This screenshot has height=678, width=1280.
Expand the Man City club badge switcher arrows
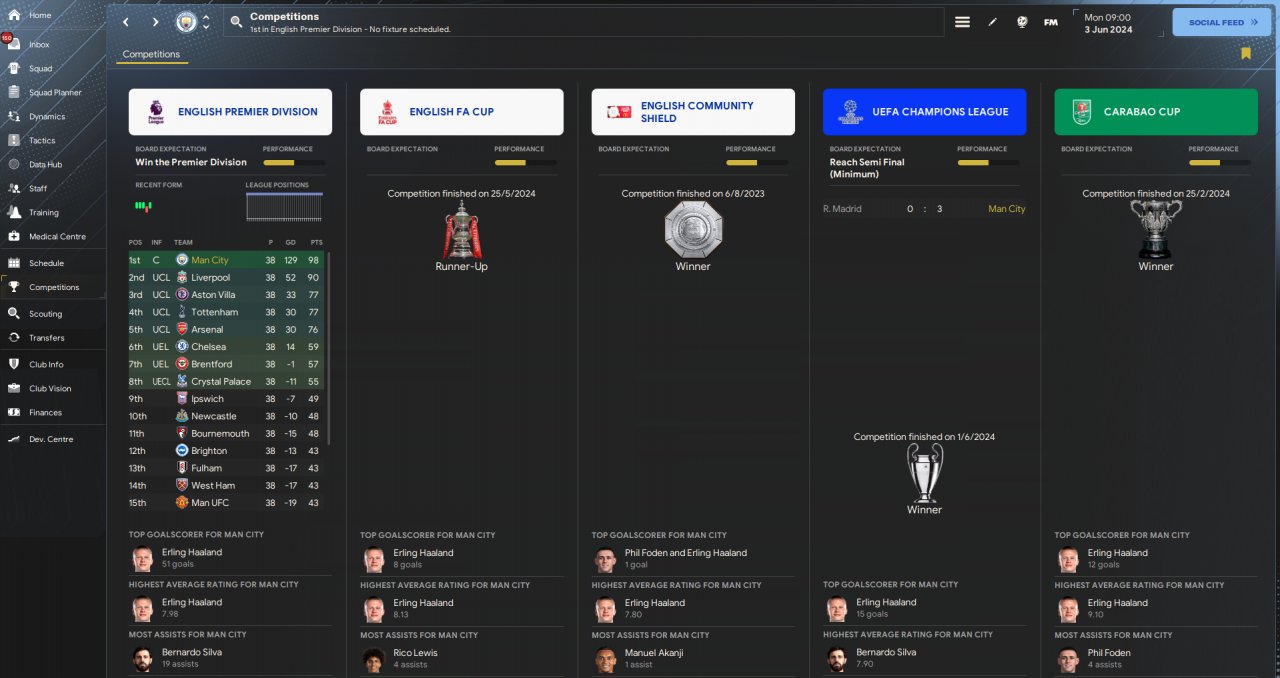206,22
